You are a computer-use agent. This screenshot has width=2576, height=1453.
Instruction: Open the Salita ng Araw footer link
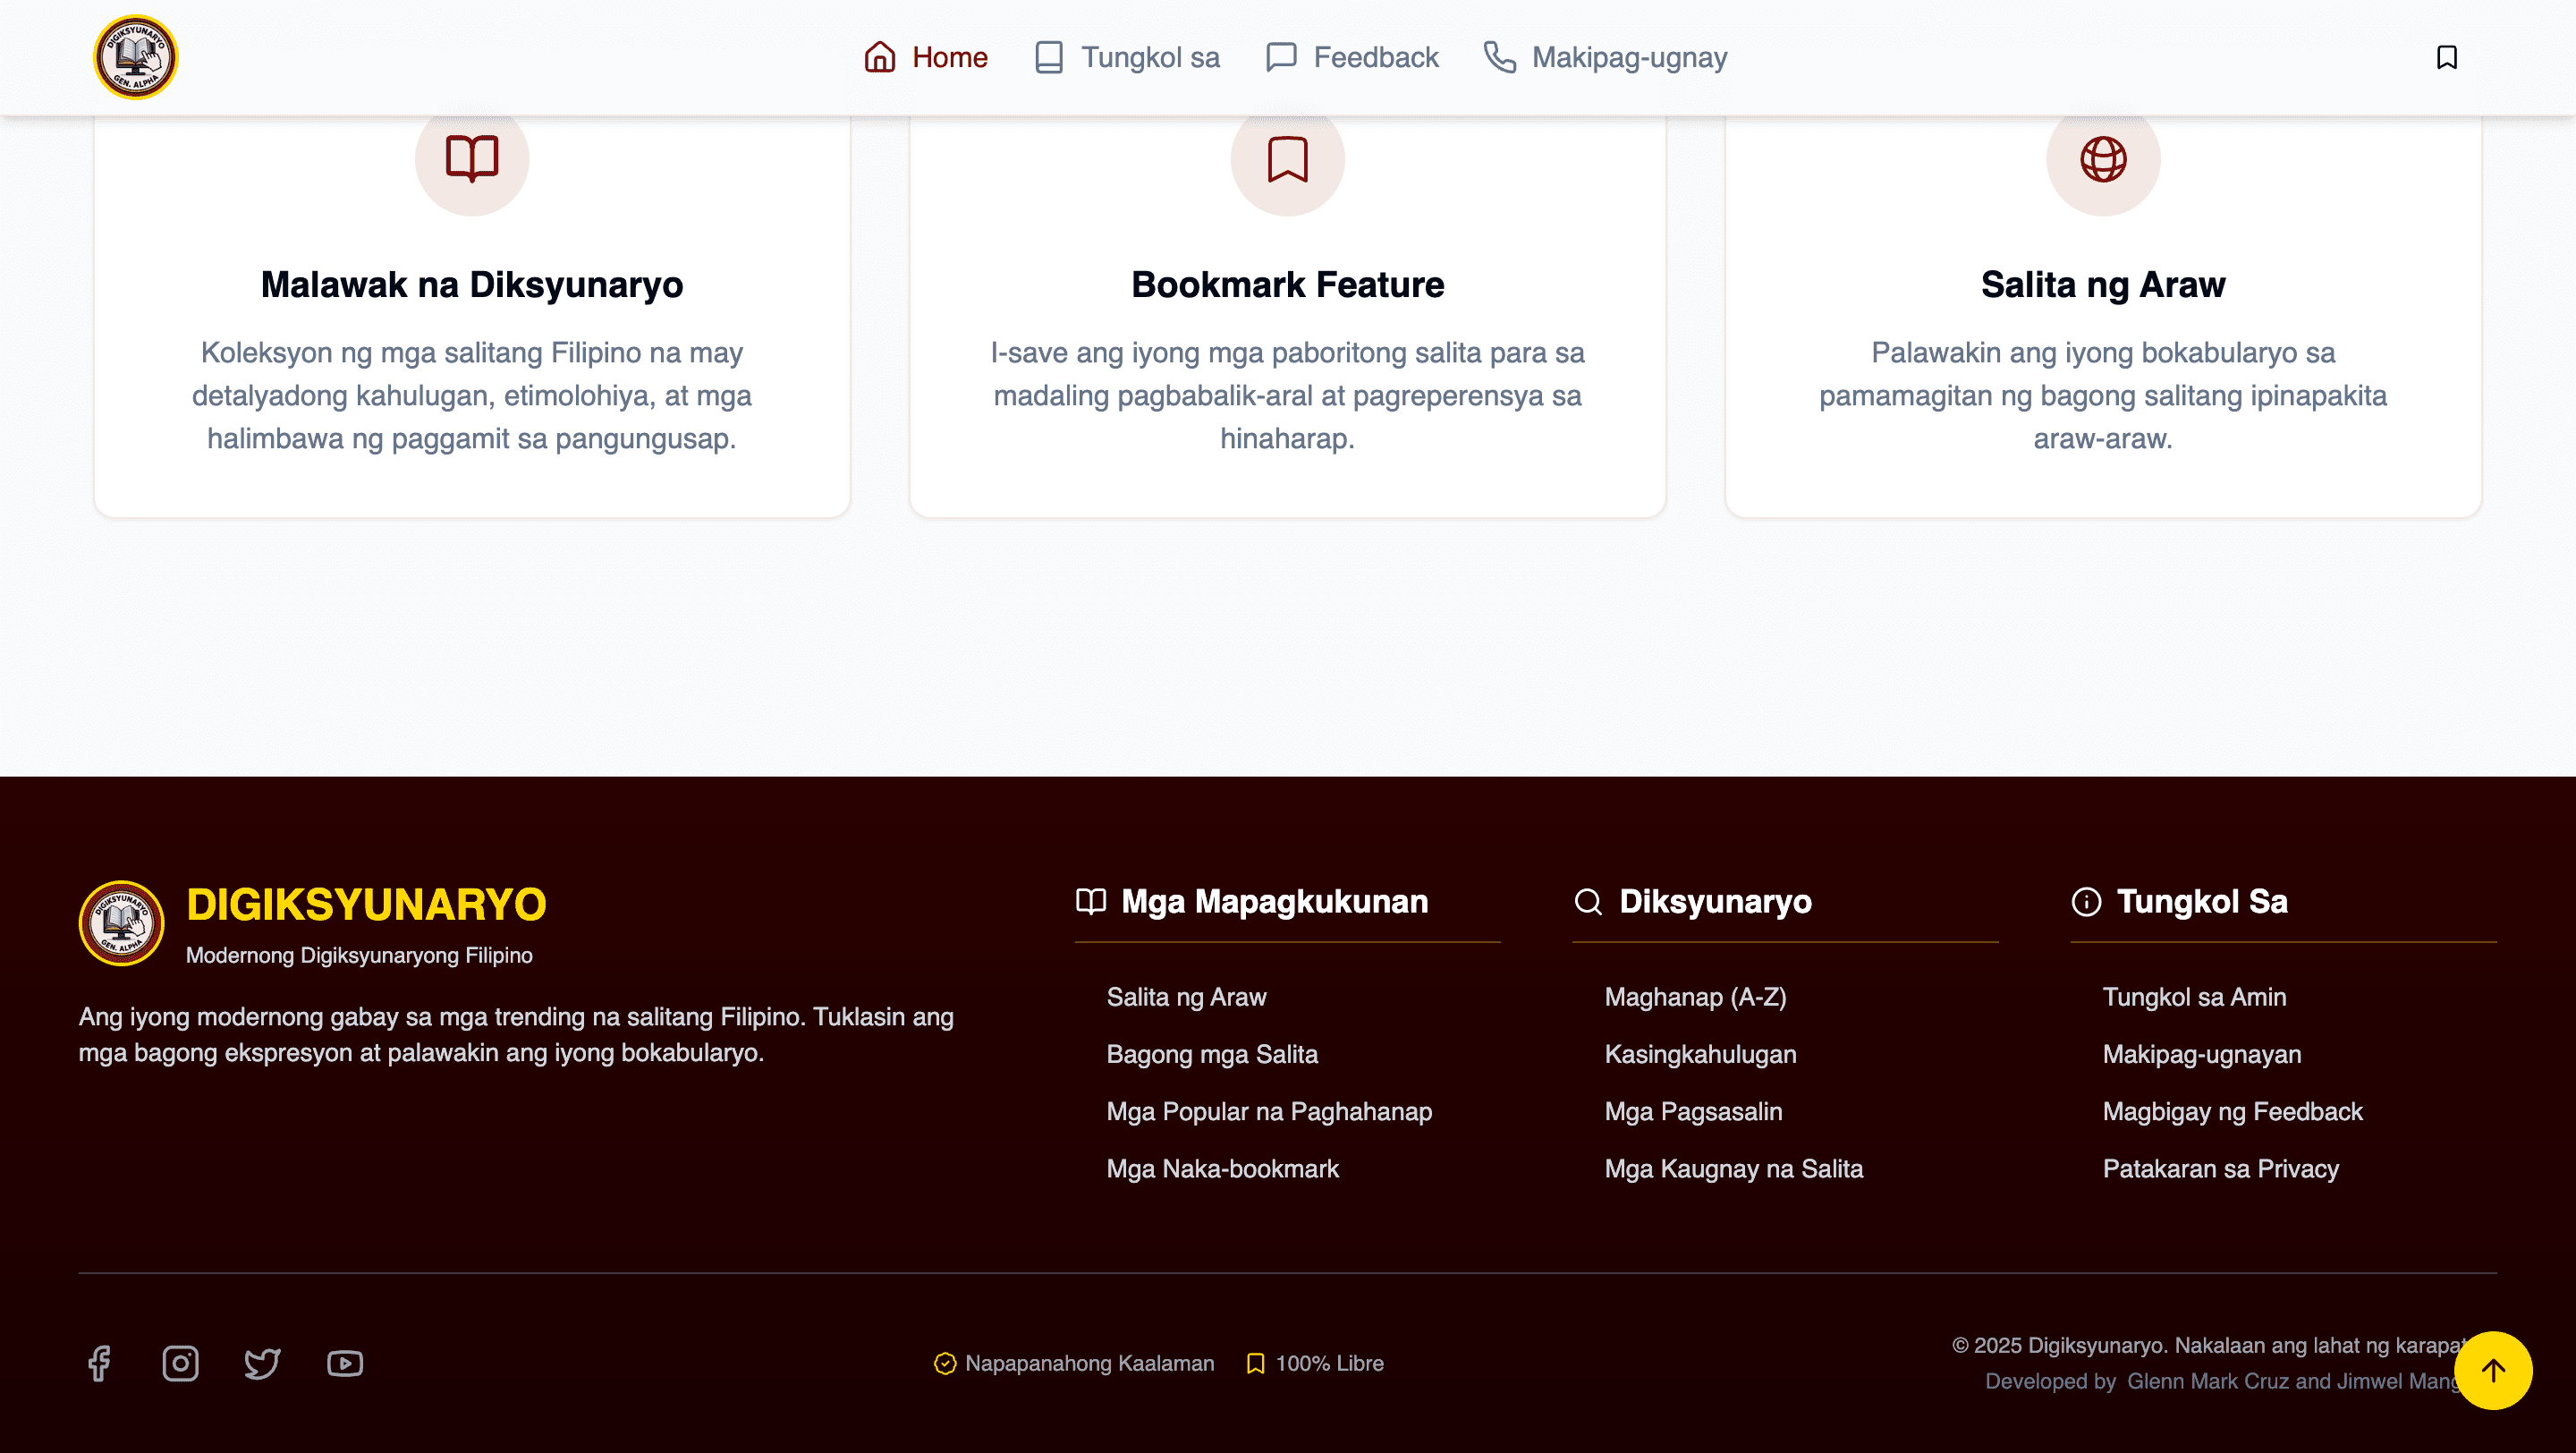click(1186, 996)
